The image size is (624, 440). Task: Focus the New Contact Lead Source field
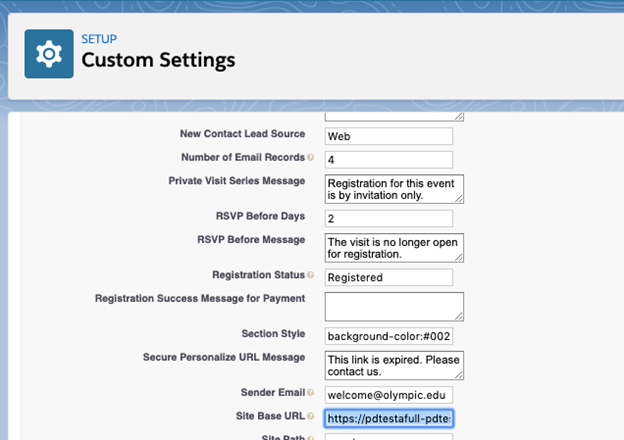388,135
